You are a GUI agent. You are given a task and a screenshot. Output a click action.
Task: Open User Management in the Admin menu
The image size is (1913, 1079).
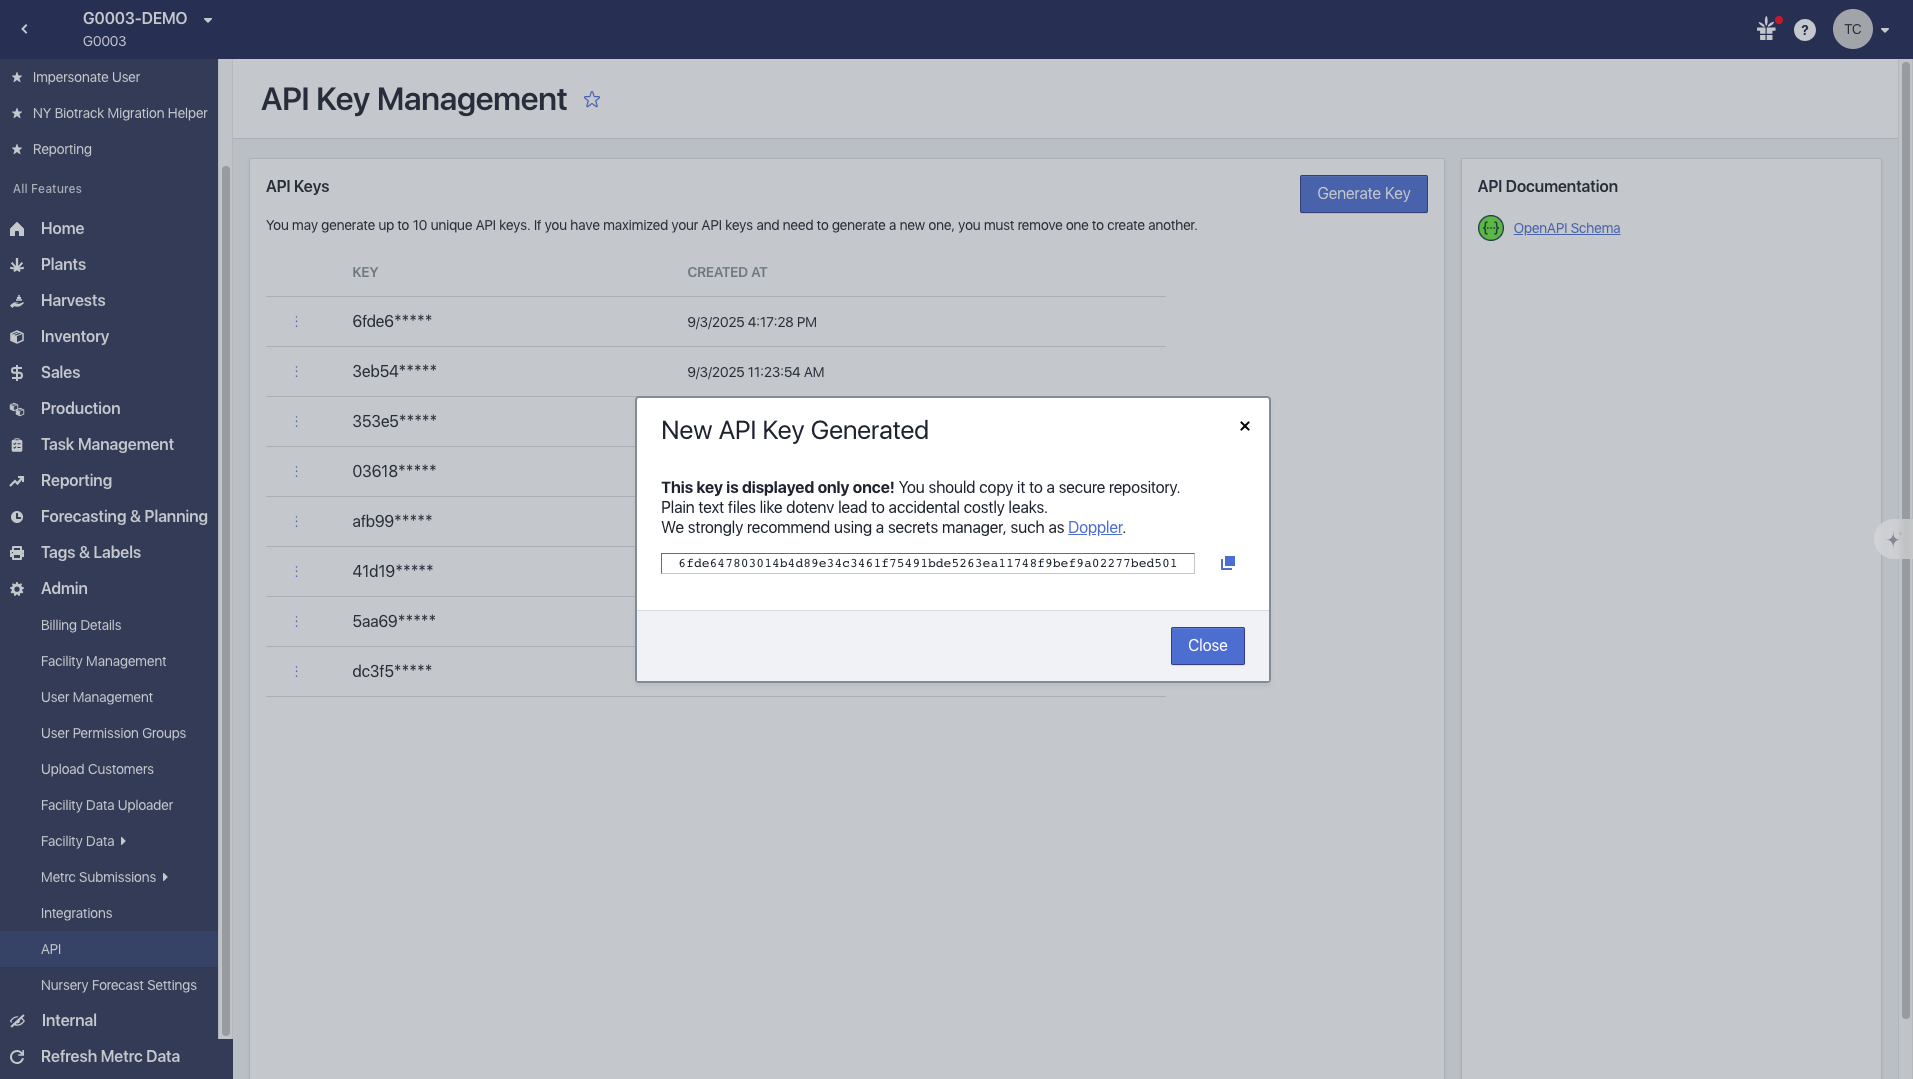click(x=97, y=697)
